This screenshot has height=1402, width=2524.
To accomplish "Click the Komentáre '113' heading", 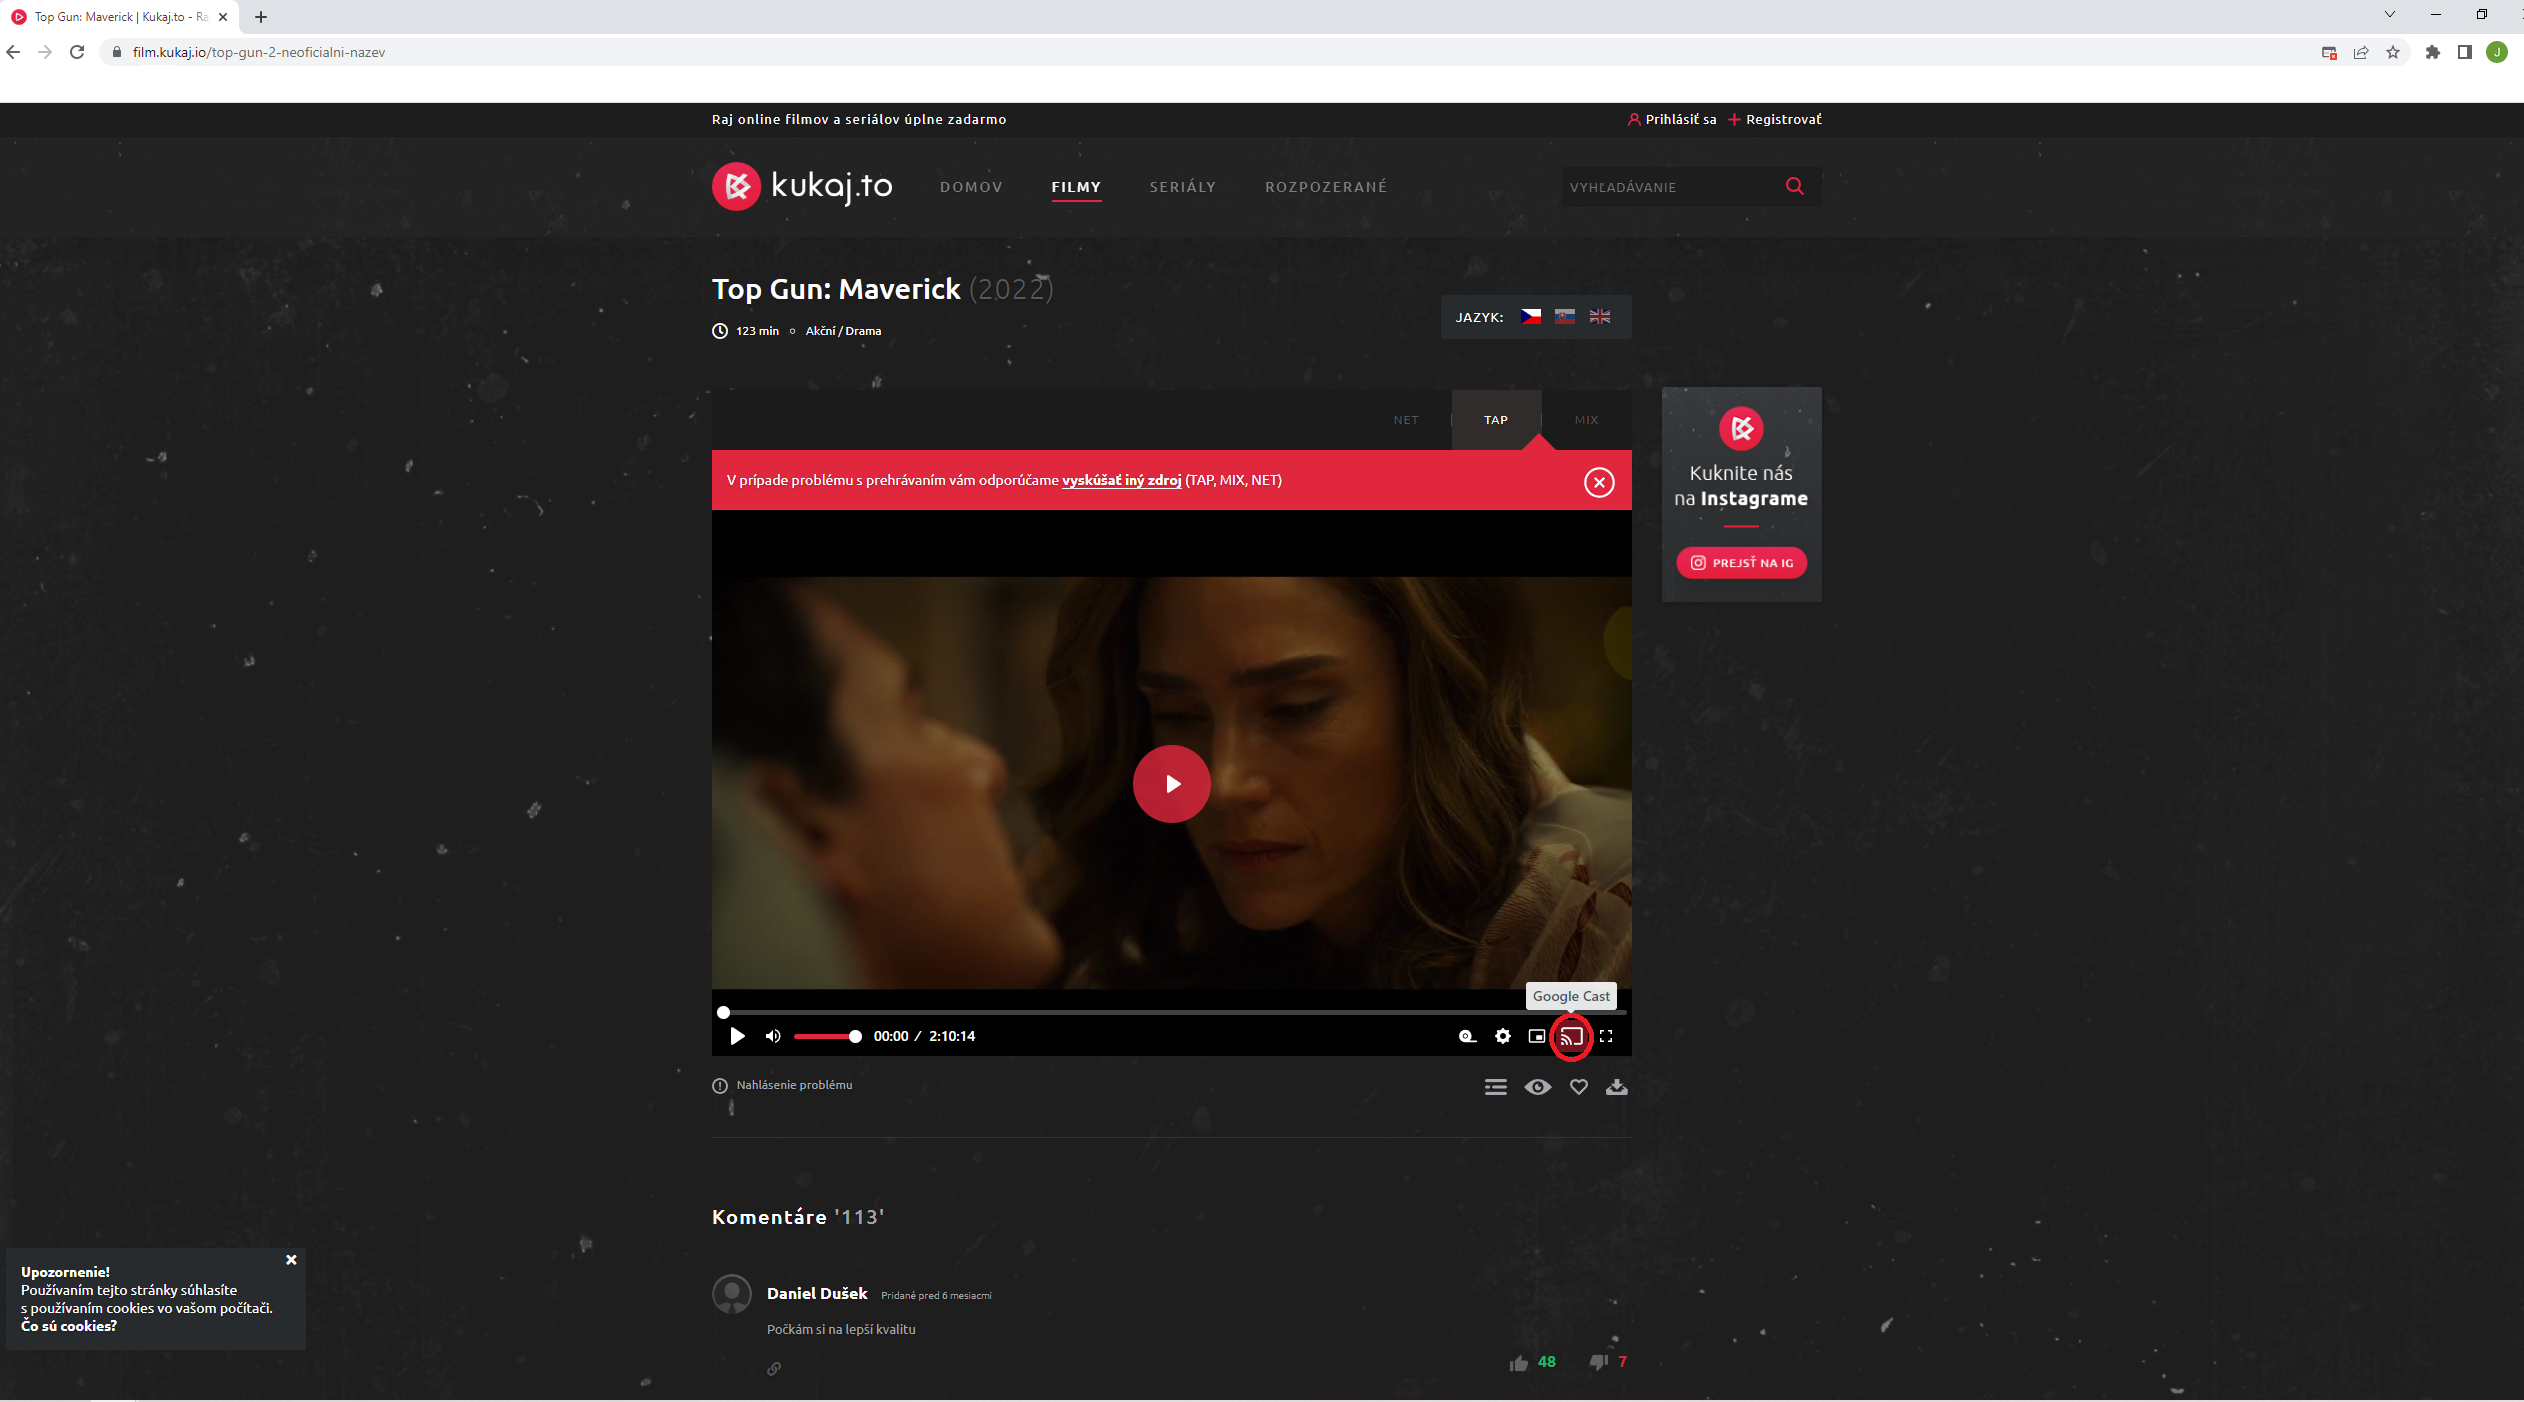I will point(798,1218).
